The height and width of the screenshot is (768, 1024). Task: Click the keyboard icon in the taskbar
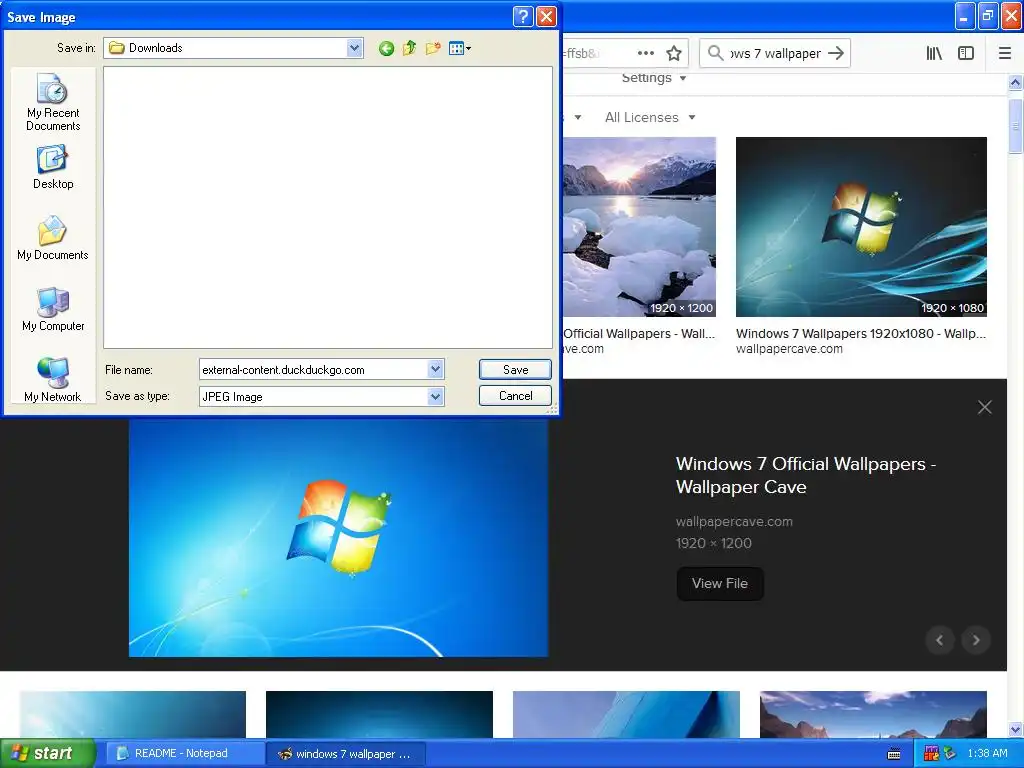point(894,754)
